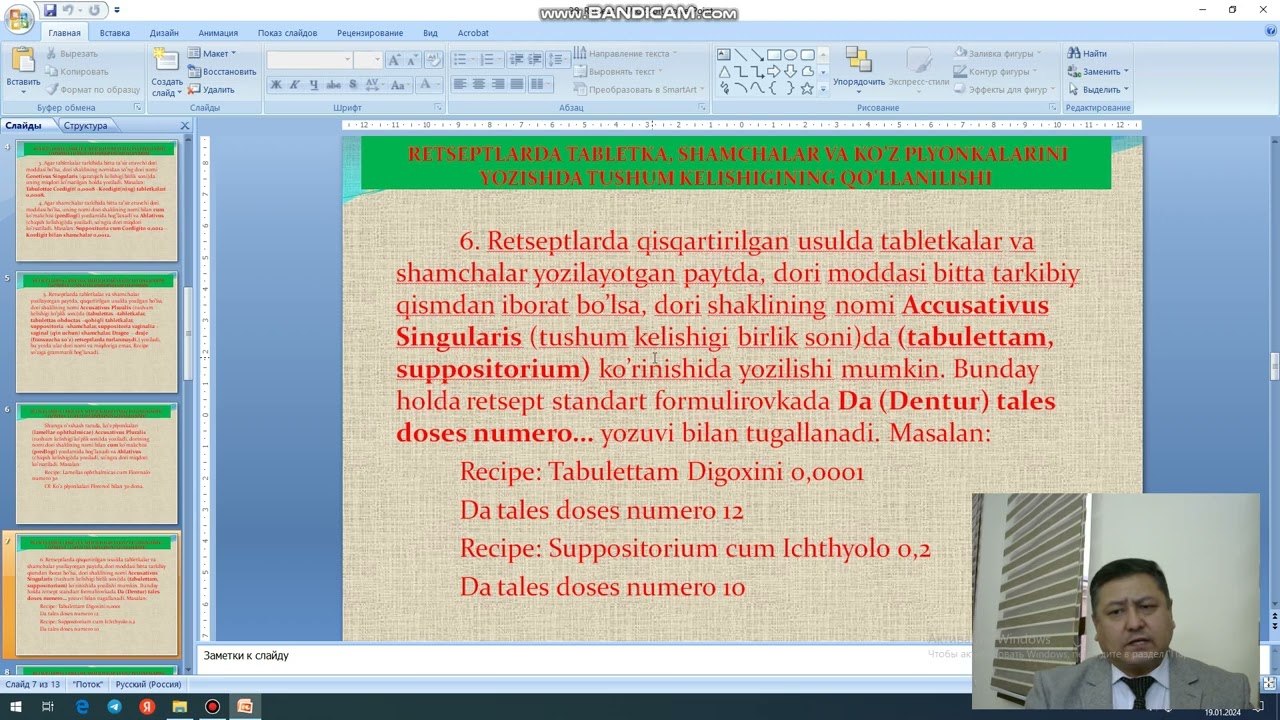Image resolution: width=1280 pixels, height=720 pixels.
Task: Toggle underline (Ч) formatting
Action: (x=314, y=85)
